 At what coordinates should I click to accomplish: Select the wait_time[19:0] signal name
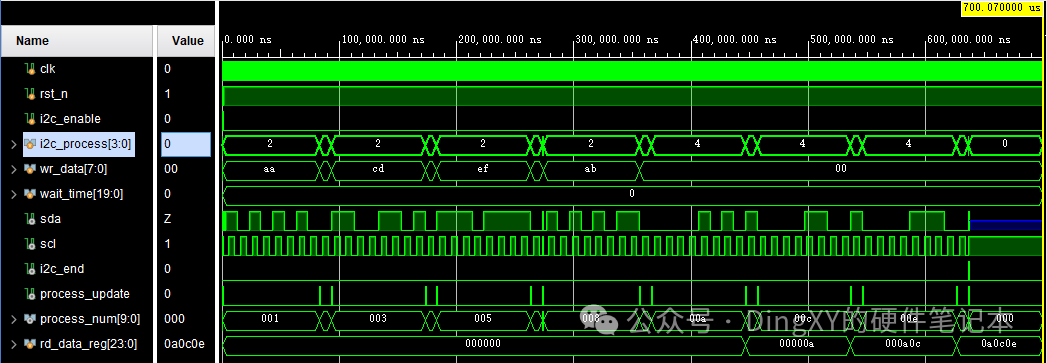(x=81, y=194)
